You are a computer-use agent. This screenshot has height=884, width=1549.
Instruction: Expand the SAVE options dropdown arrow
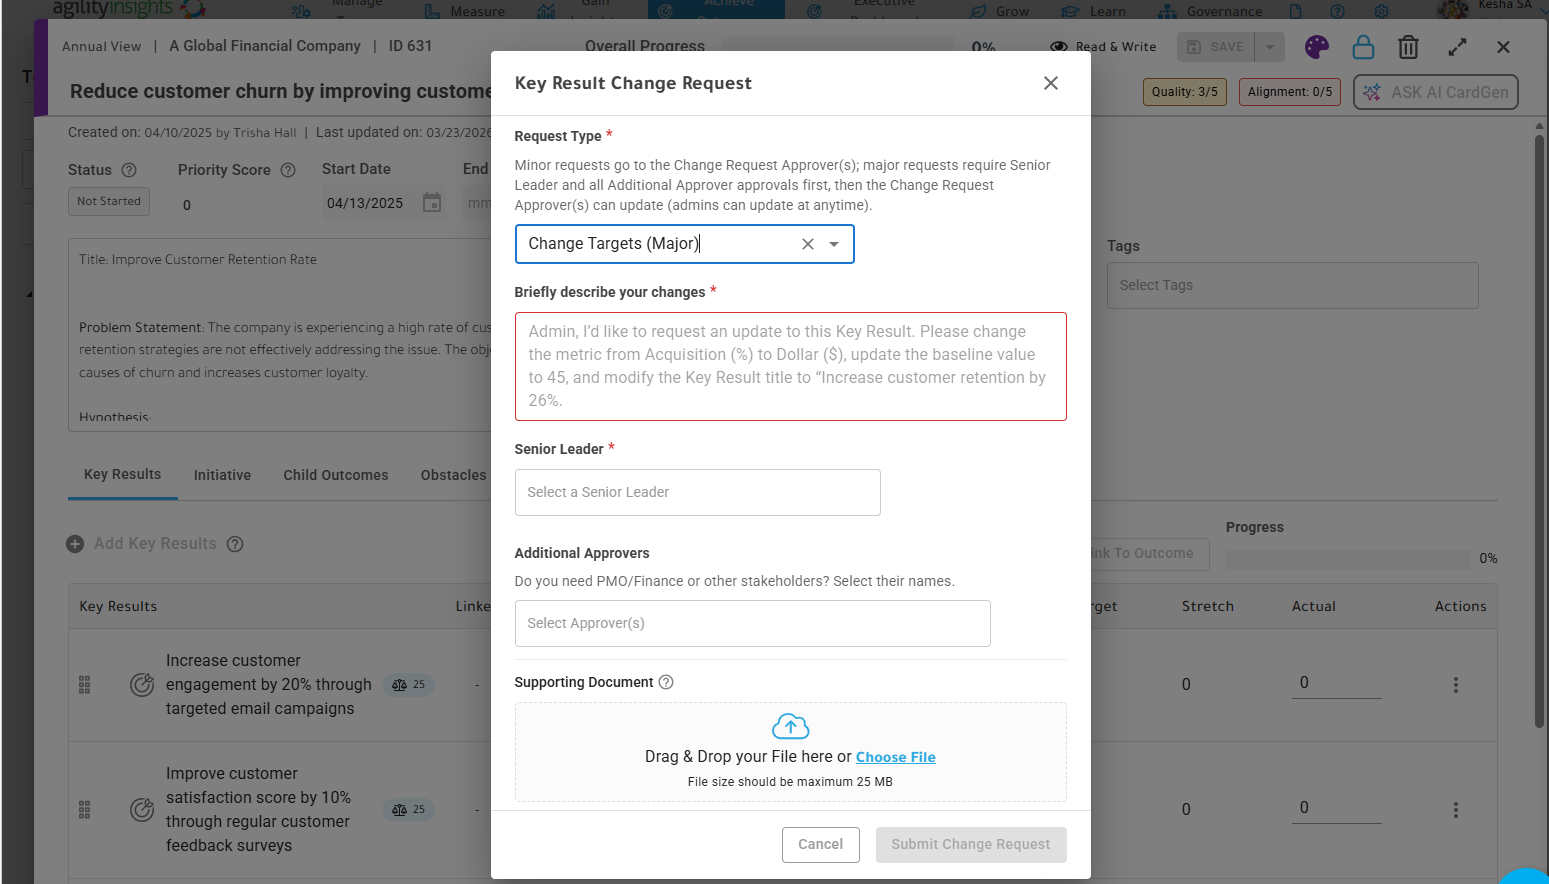(x=1269, y=47)
